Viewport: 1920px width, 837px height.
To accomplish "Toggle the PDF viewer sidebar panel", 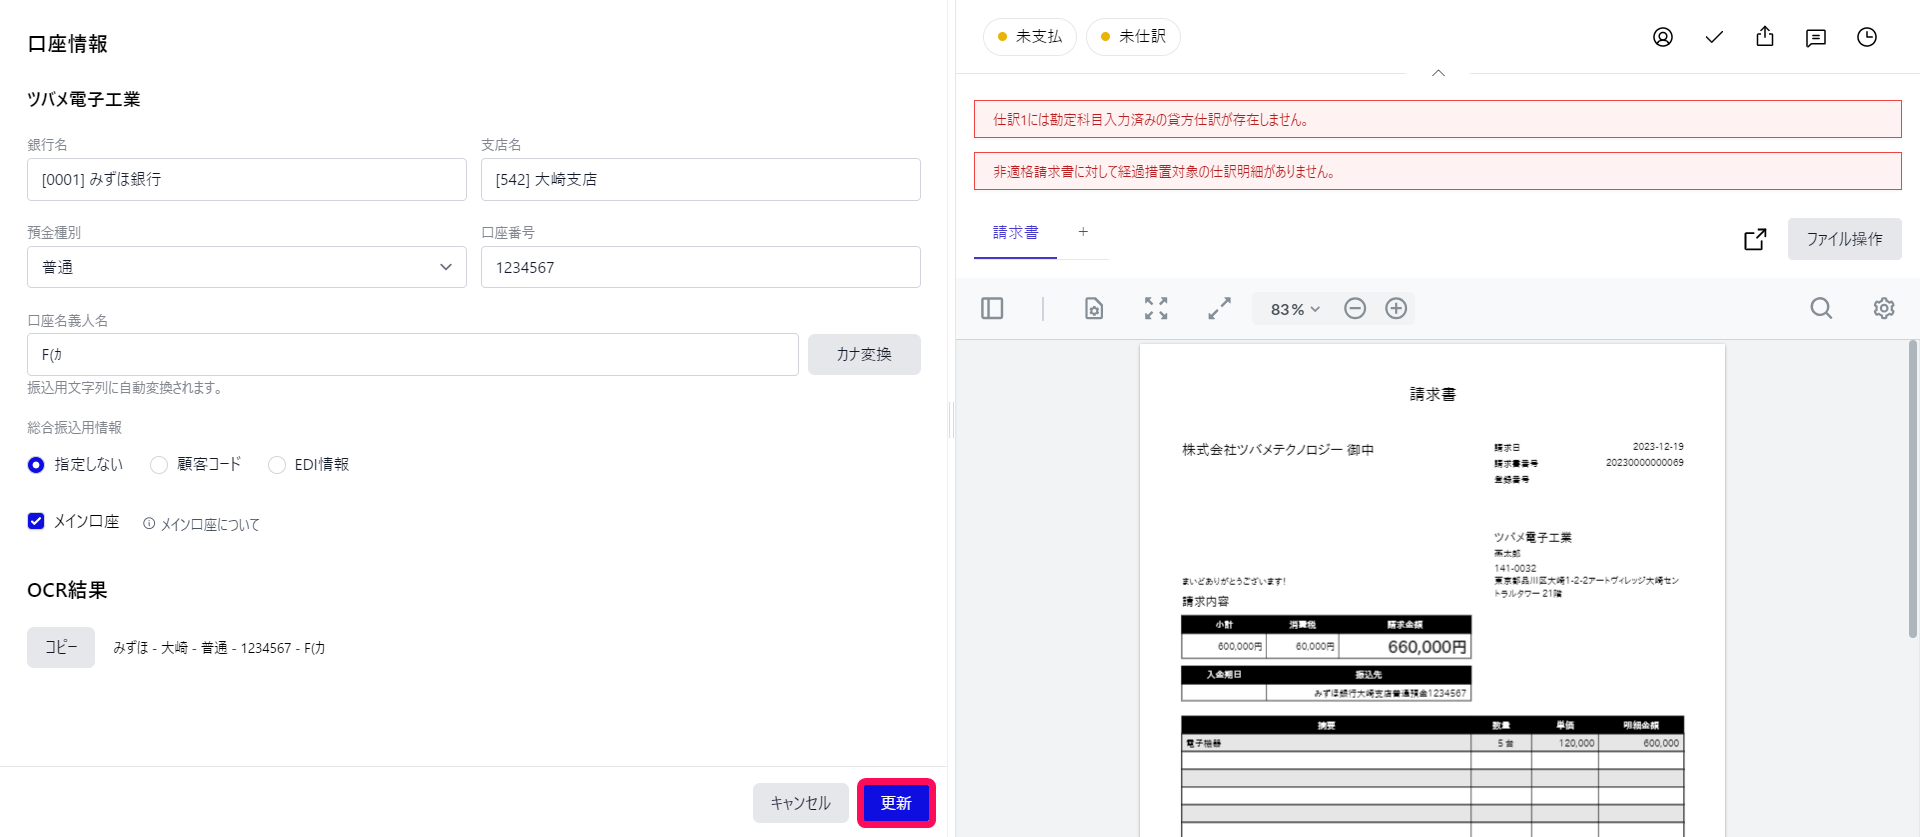I will (x=992, y=308).
